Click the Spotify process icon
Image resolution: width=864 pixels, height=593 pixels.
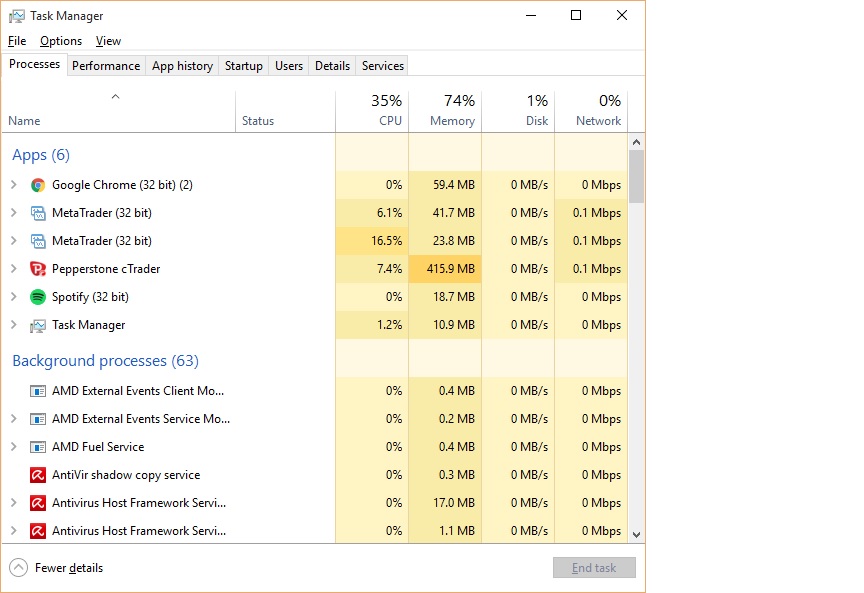click(x=37, y=297)
